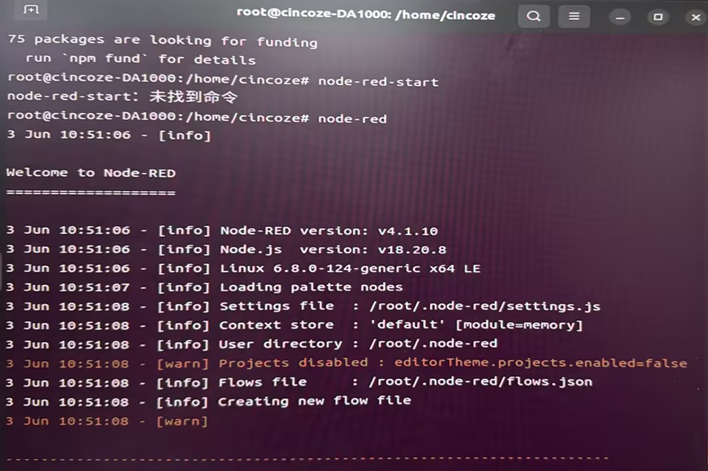708x471 pixels.
Task: Click the settings file path '/root/.node-red/settings.js'
Action: [x=485, y=306]
